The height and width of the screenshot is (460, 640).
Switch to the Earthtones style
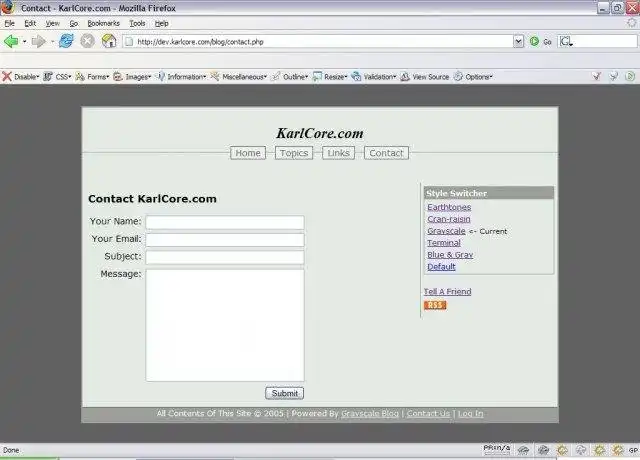pos(449,207)
